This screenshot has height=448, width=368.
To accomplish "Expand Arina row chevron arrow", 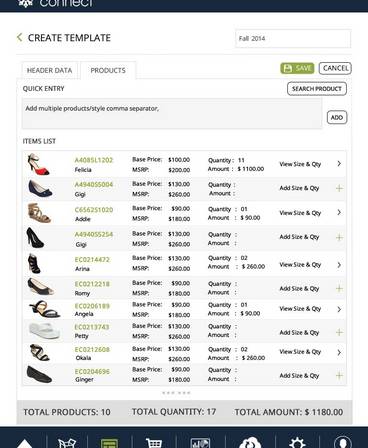I will click(339, 265).
